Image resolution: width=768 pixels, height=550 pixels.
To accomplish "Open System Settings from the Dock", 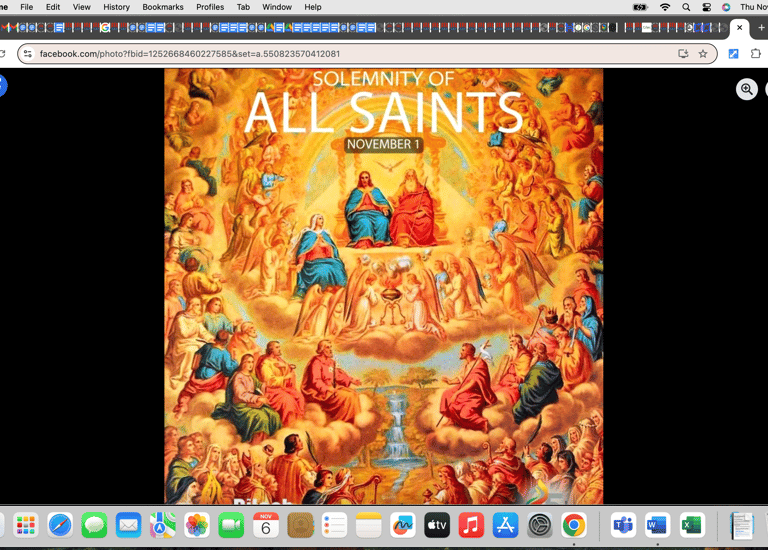I will pyautogui.click(x=540, y=525).
